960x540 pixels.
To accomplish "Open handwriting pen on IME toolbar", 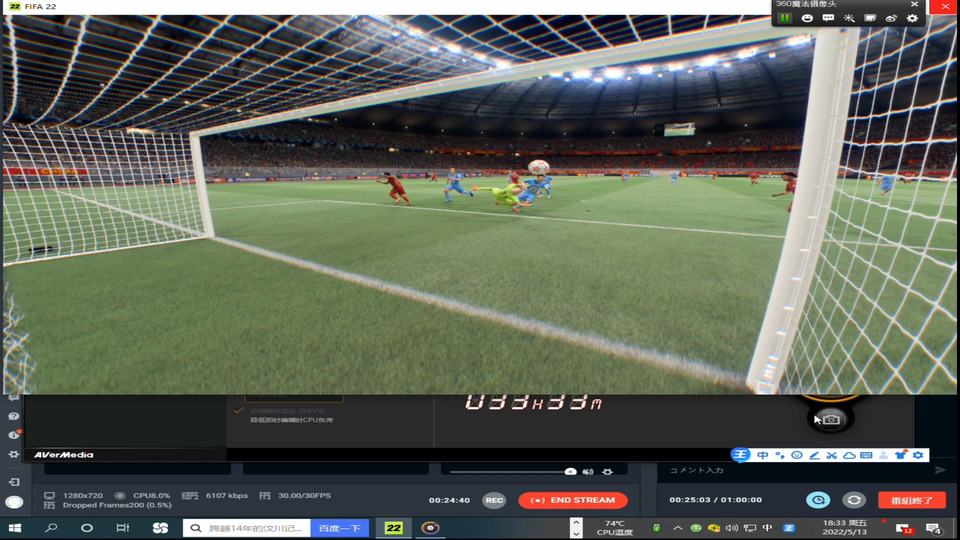I will [x=814, y=455].
